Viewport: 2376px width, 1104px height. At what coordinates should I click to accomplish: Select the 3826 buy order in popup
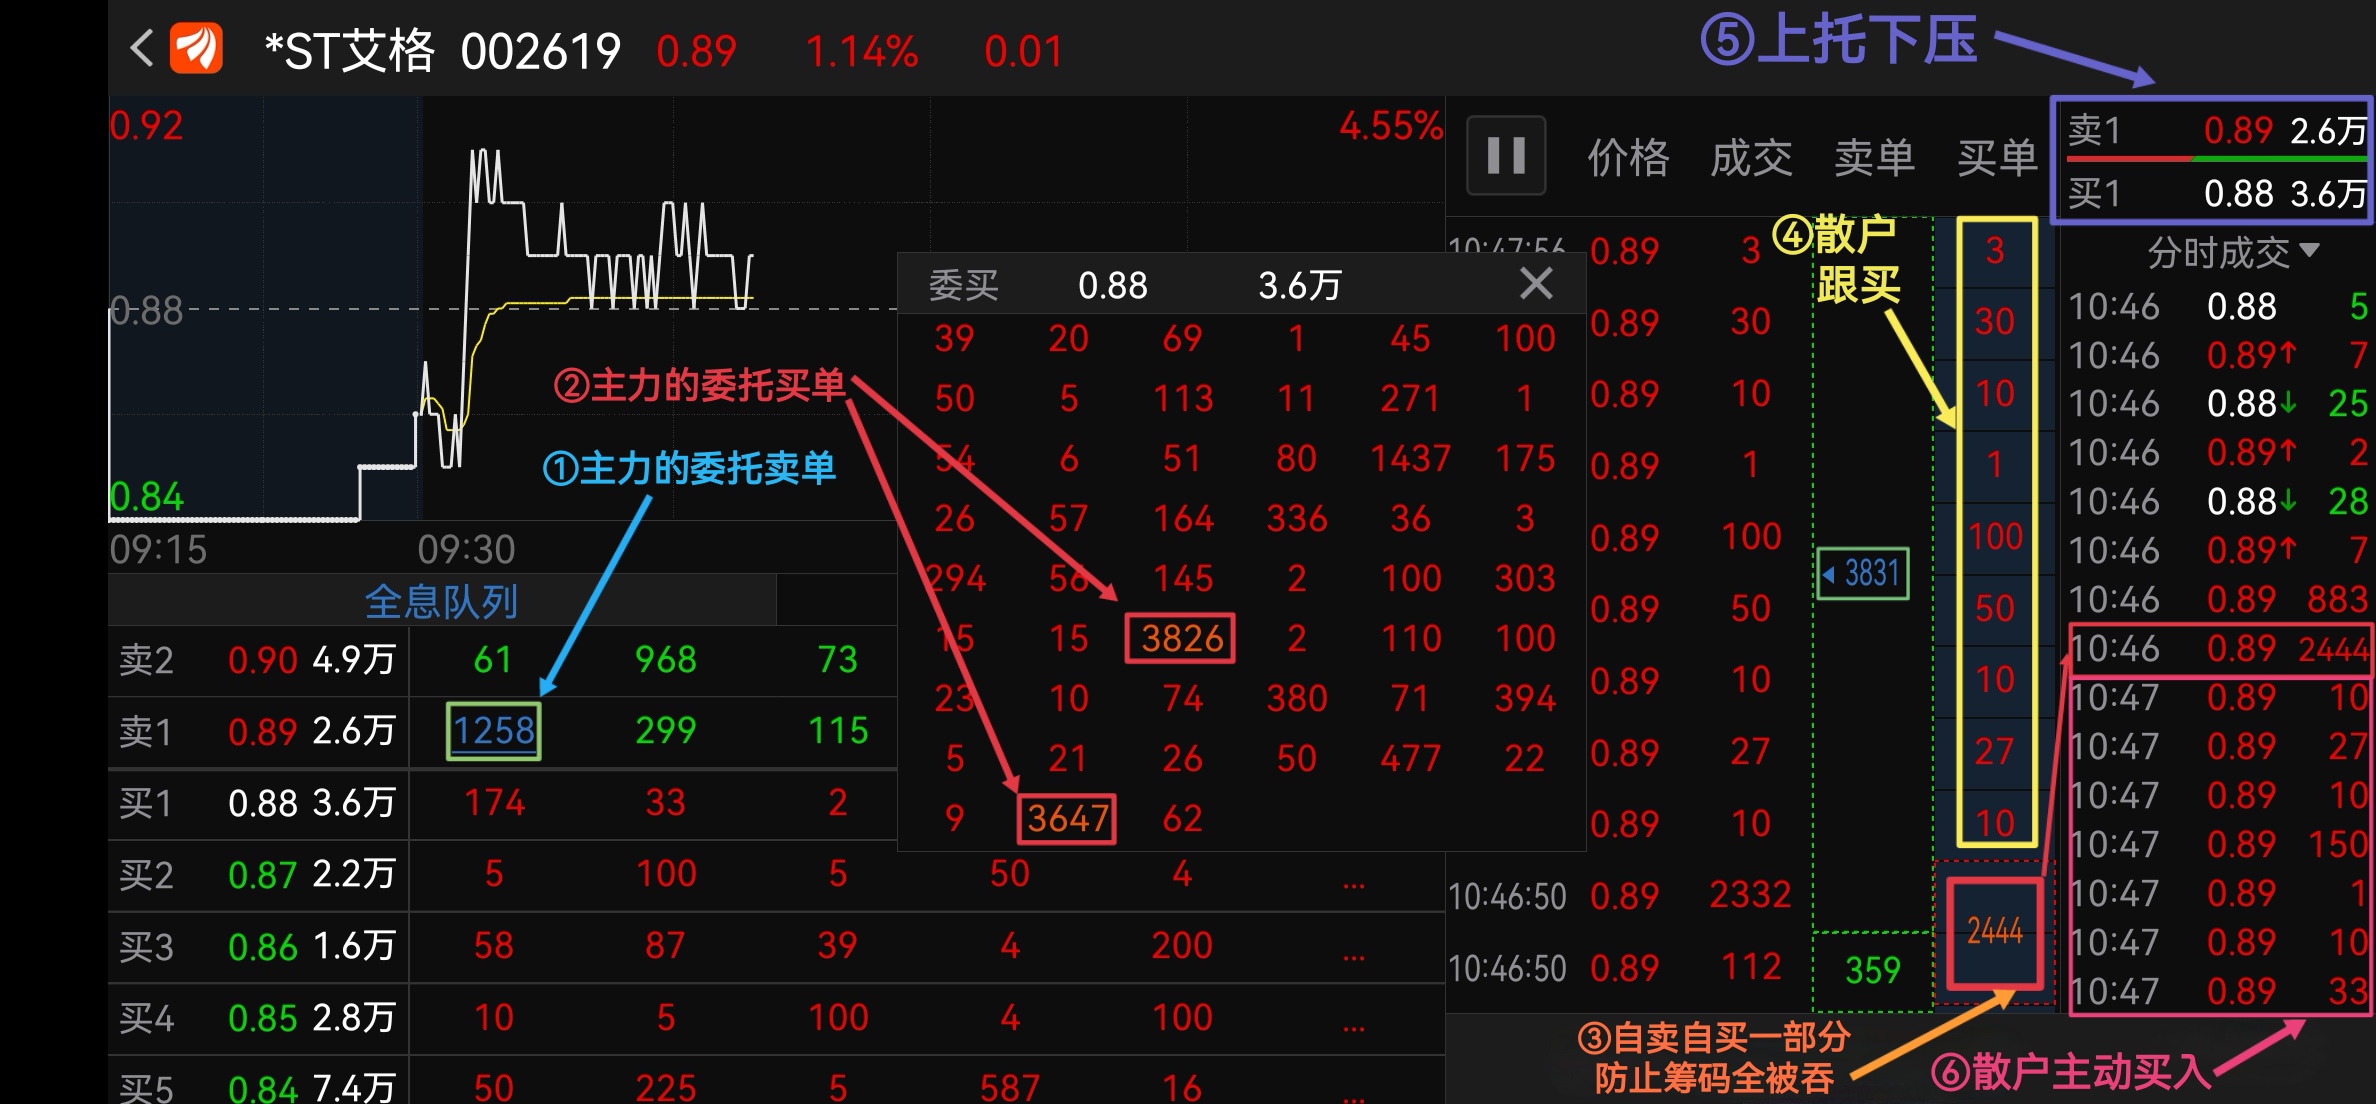(1181, 638)
